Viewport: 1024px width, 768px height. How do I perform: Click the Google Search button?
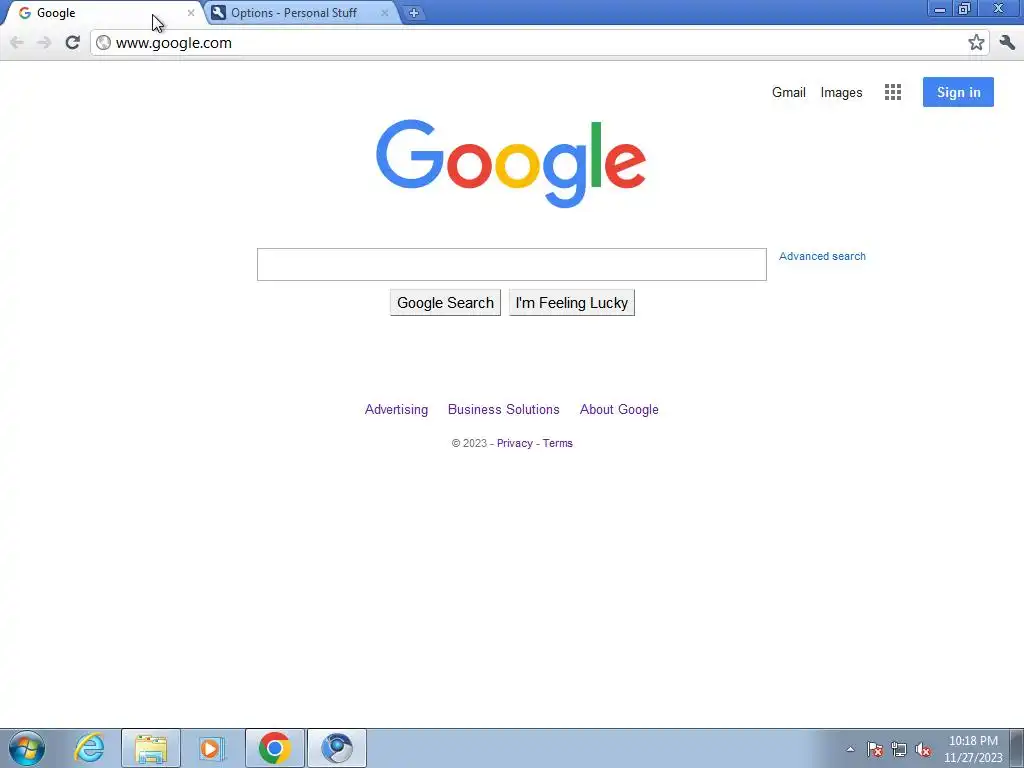[x=445, y=303]
